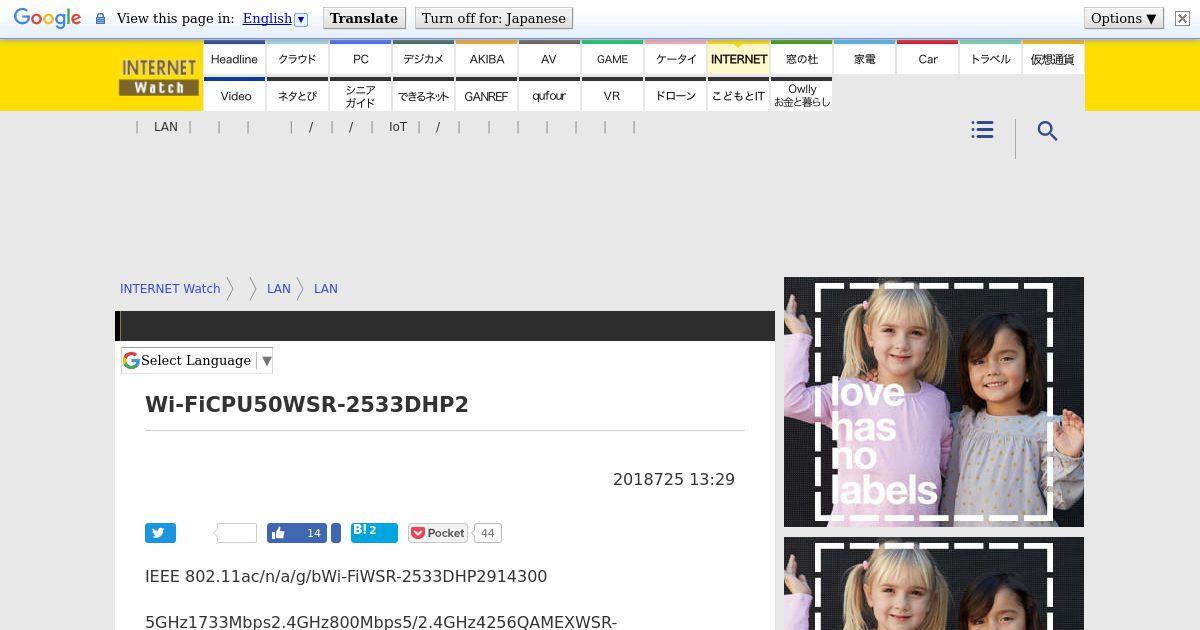Click the empty tweet count box
The width and height of the screenshot is (1200, 630).
click(236, 533)
